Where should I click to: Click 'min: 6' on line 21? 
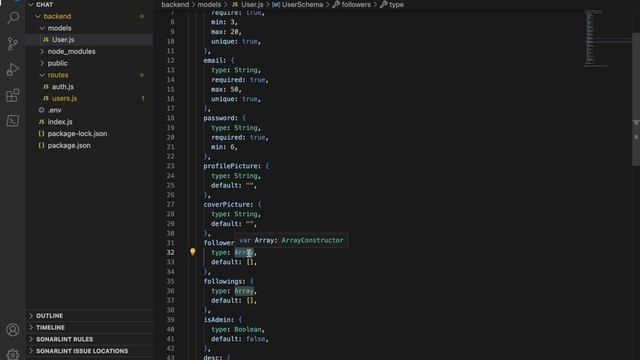pyautogui.click(x=222, y=147)
